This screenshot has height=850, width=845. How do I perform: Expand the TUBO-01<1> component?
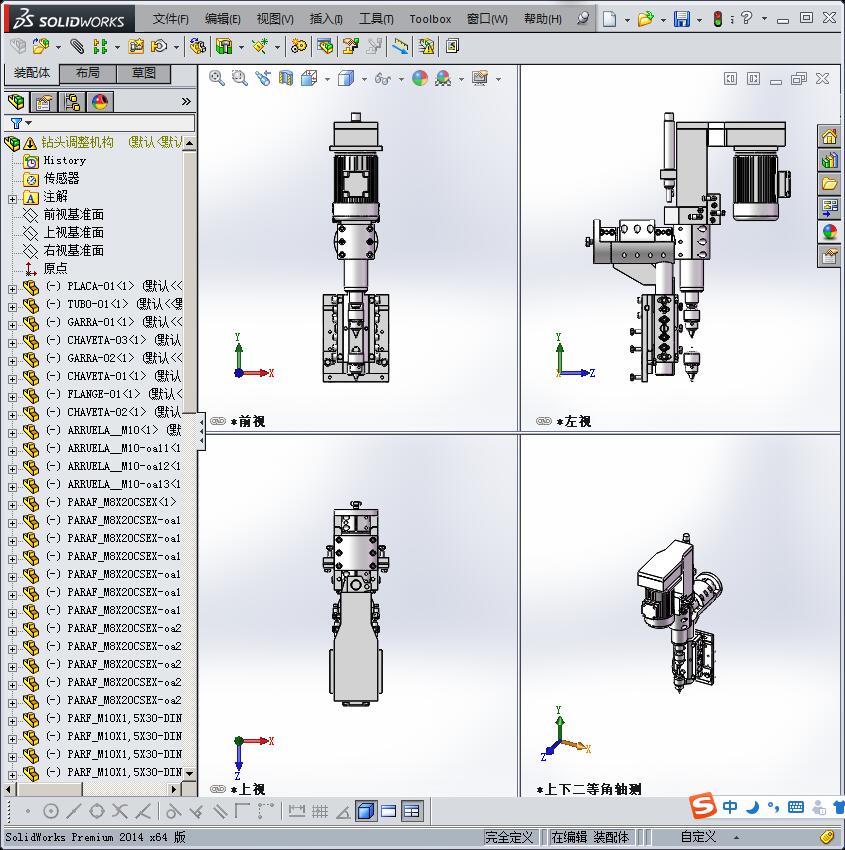point(12,307)
